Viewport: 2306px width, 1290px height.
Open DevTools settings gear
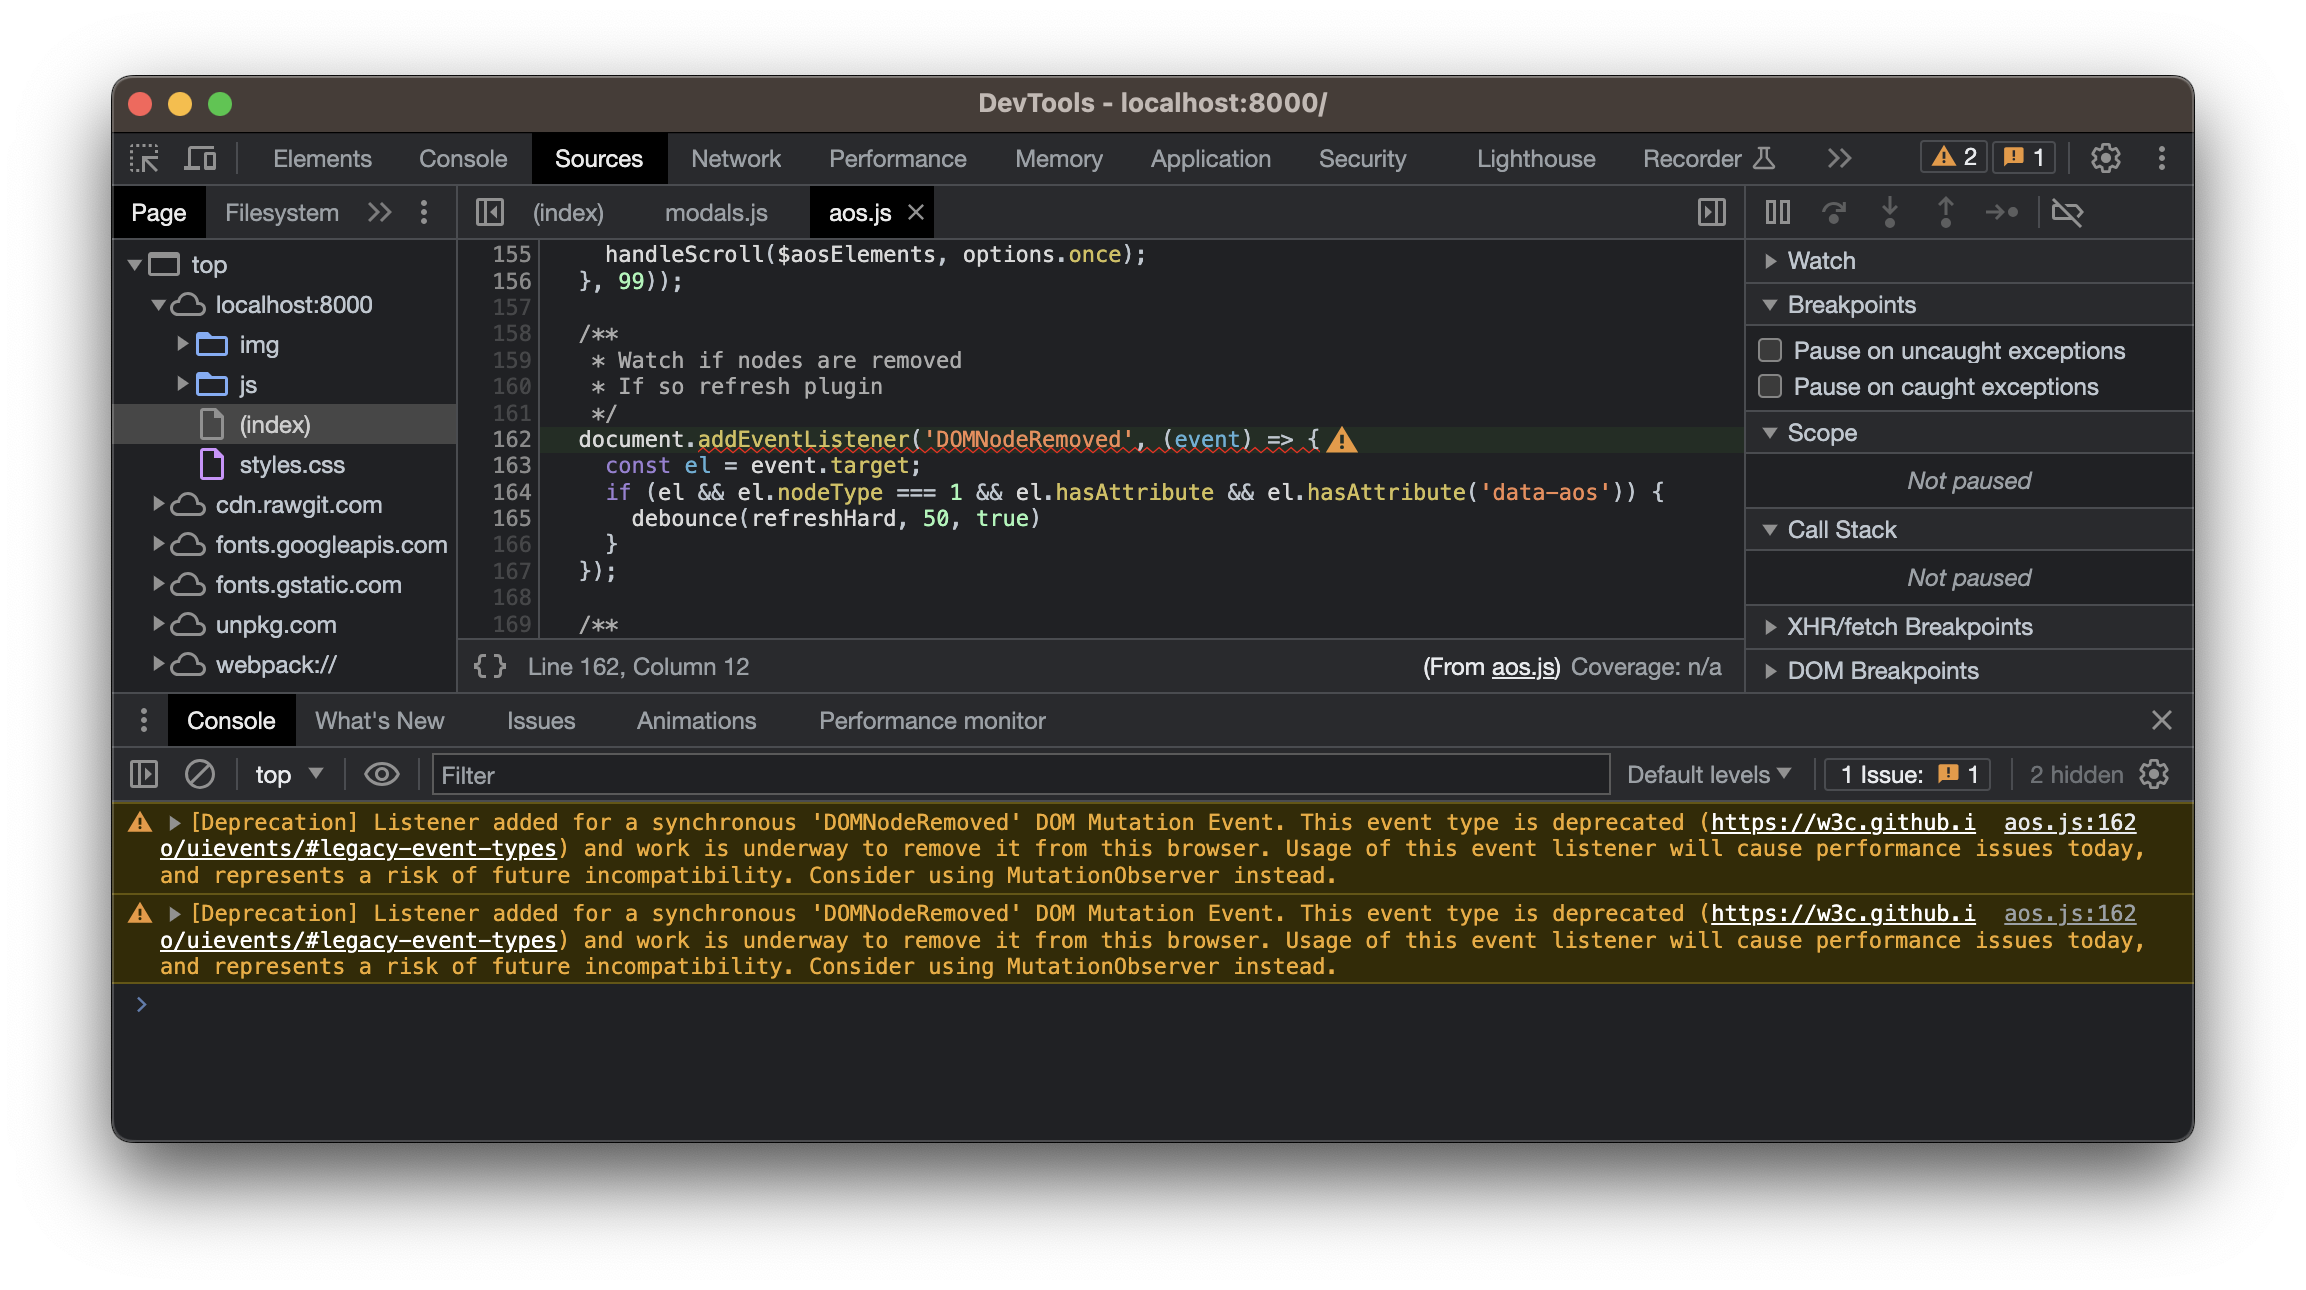pos(2106,158)
